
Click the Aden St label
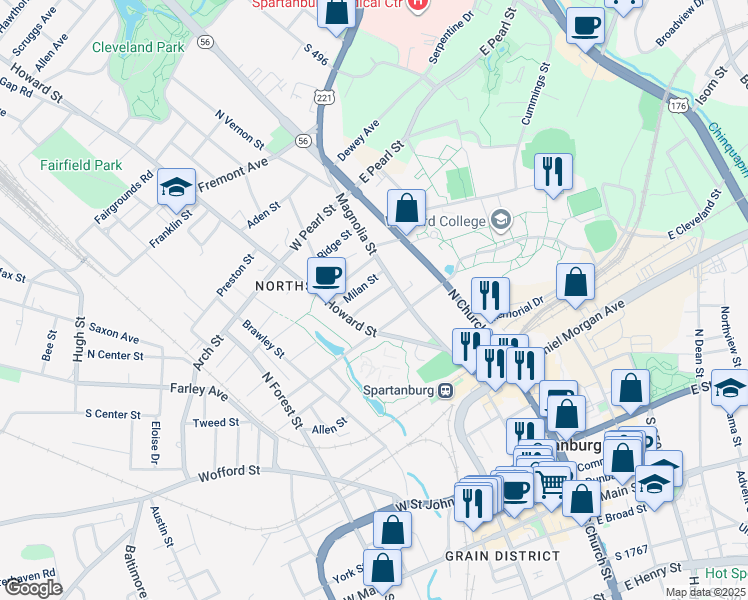(x=263, y=215)
